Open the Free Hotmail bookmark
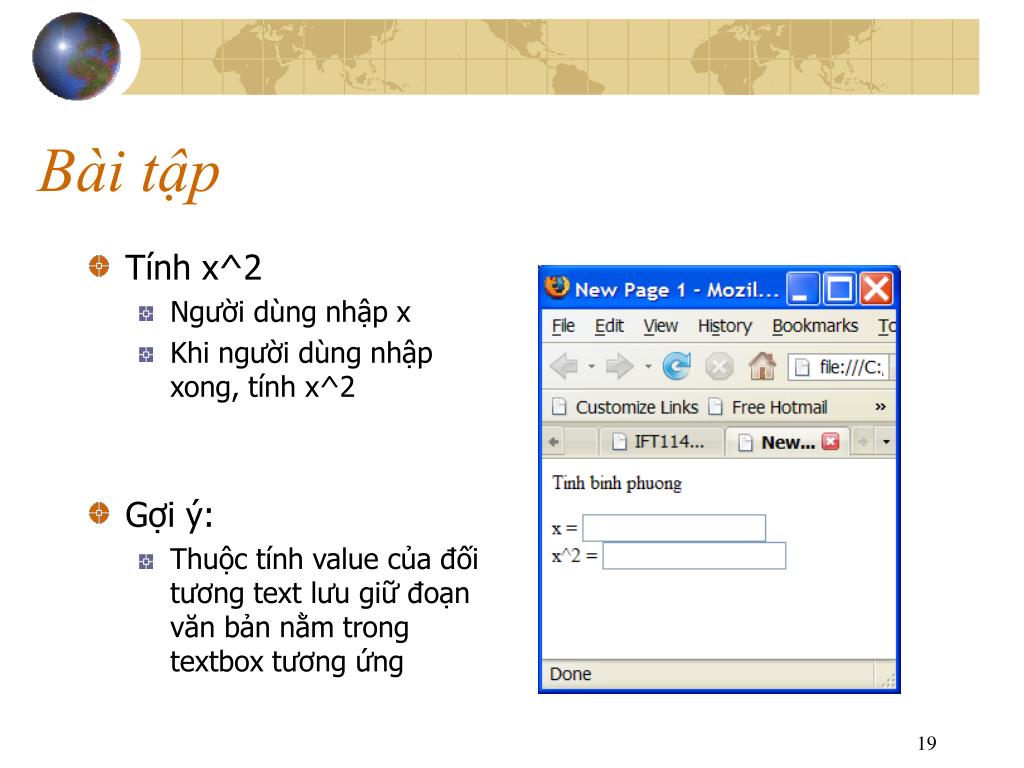The height and width of the screenshot is (768, 1024). click(768, 407)
